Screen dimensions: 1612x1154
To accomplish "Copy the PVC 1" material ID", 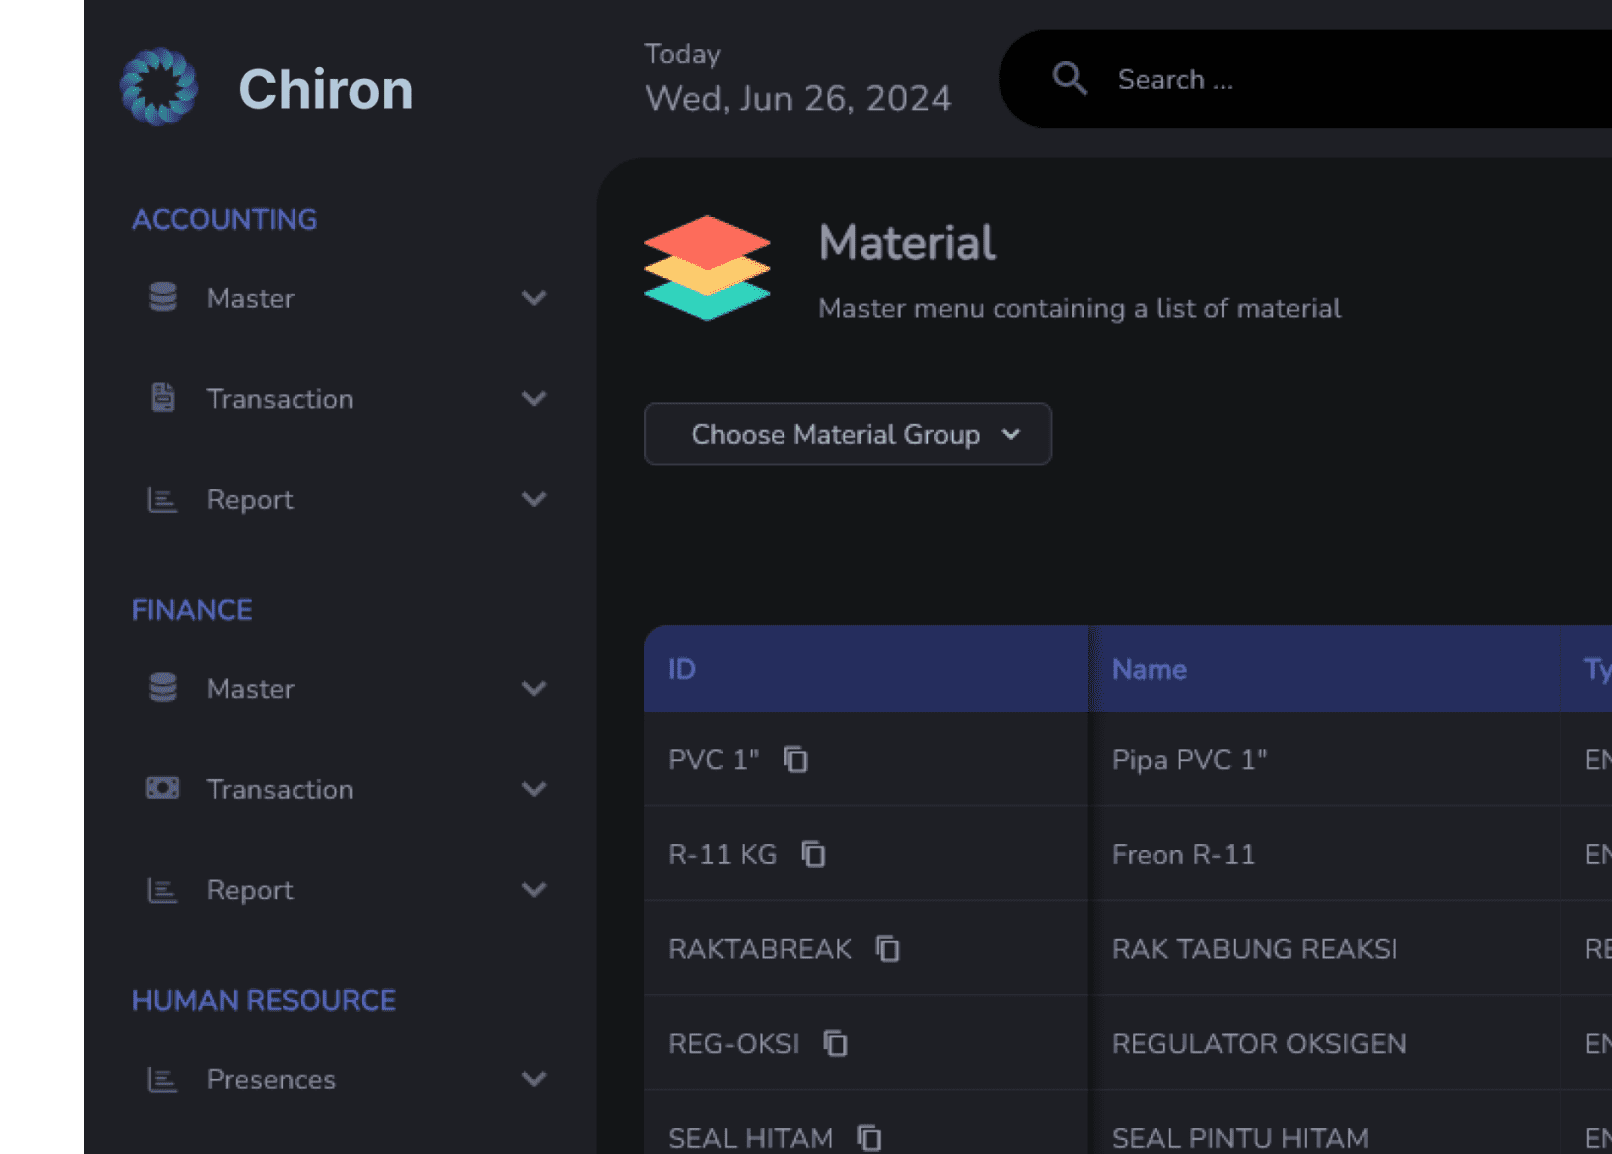I will tap(796, 760).
